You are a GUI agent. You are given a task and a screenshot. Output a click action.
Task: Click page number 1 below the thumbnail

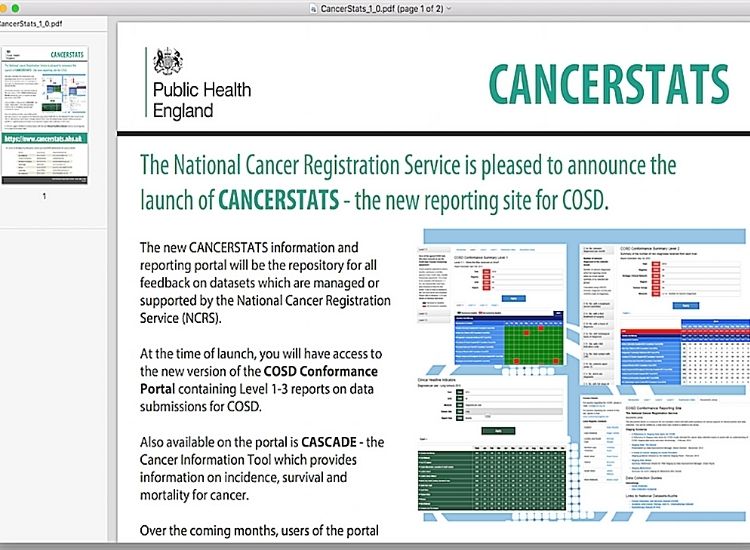coord(44,196)
